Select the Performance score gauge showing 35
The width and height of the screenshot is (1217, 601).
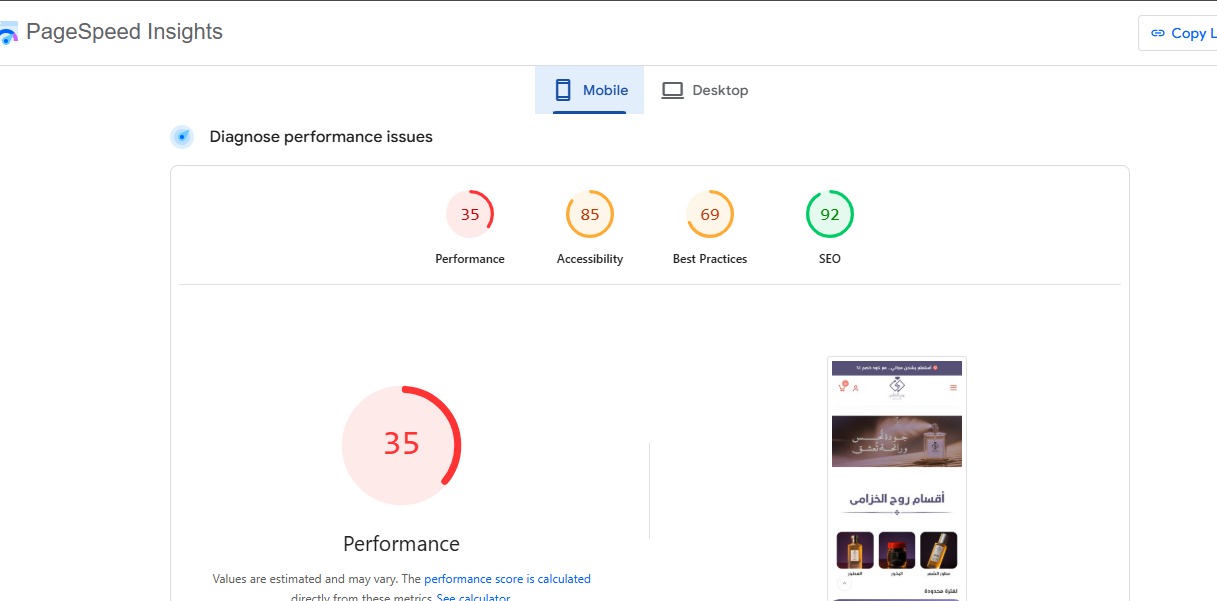[470, 214]
